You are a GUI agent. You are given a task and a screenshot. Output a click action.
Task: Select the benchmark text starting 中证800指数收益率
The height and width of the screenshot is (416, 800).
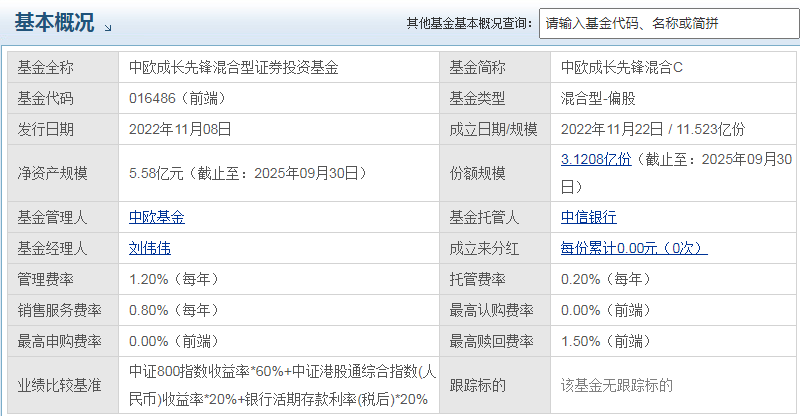pyautogui.click(x=282, y=385)
